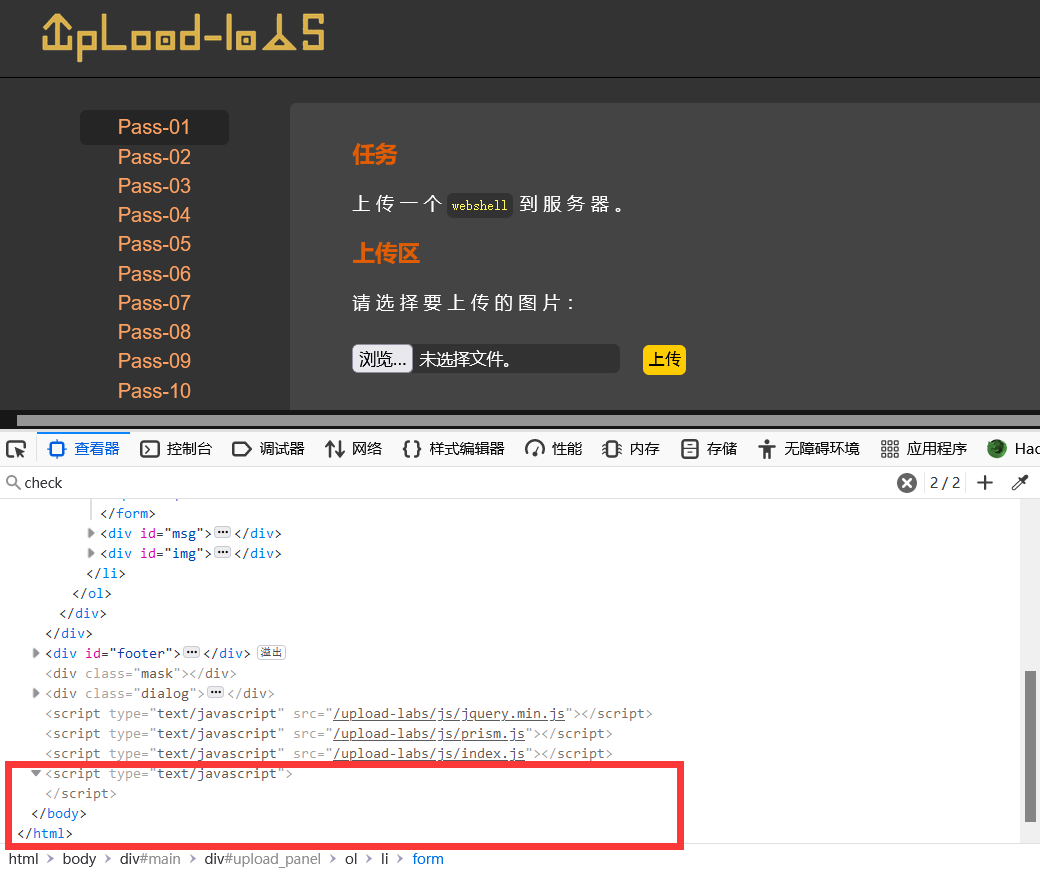Screen dimensions: 1040x870
Task: Collapse the inline script type="text/javascript" node
Action: (x=36, y=773)
